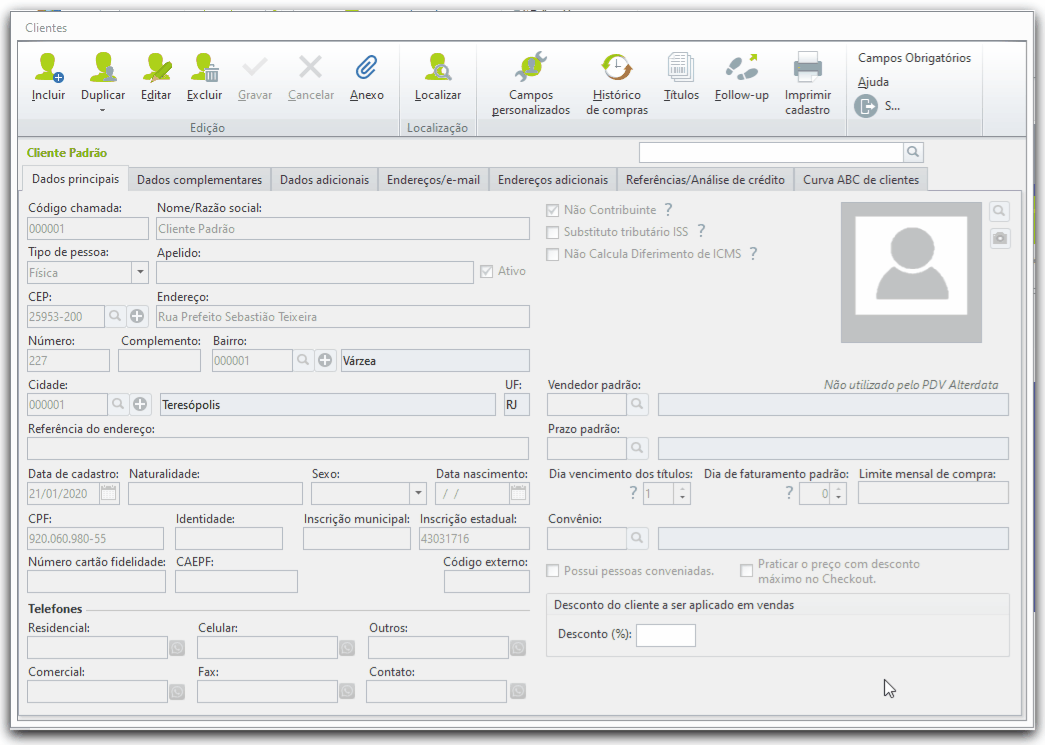Screen dimensions: 1045x745
Task: Open Curva ABC de clientes tab
Action: coord(860,180)
